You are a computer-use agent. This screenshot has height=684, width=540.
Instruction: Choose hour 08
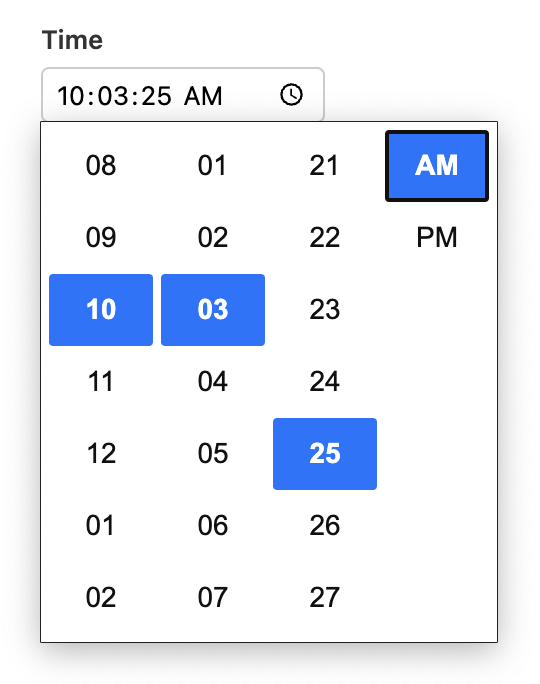[101, 166]
